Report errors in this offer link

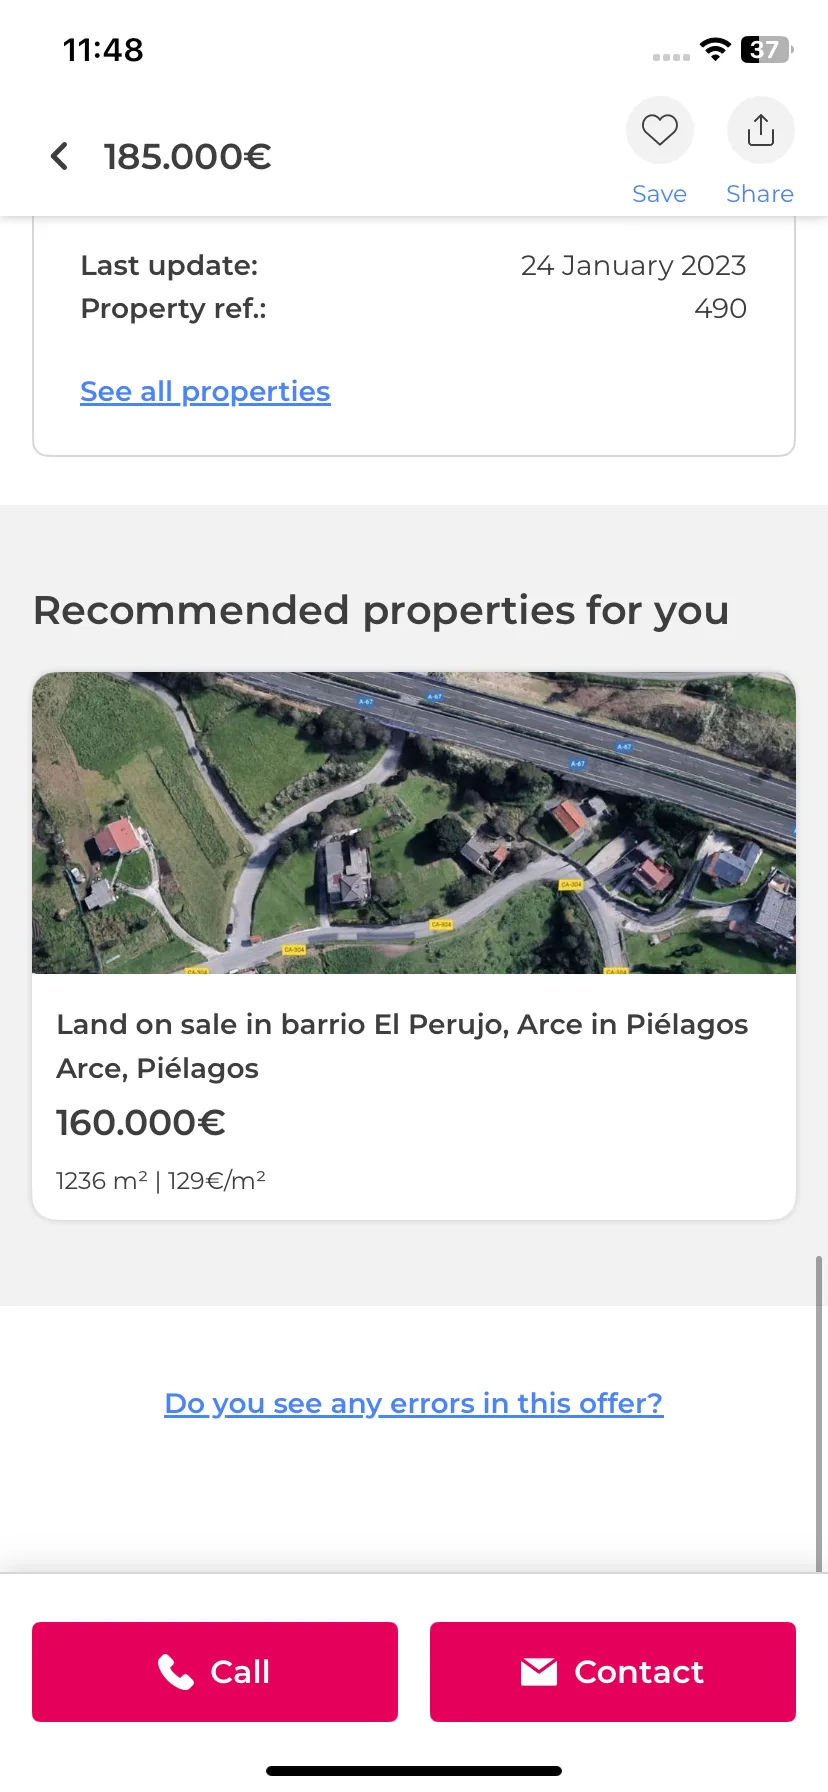pos(414,1403)
